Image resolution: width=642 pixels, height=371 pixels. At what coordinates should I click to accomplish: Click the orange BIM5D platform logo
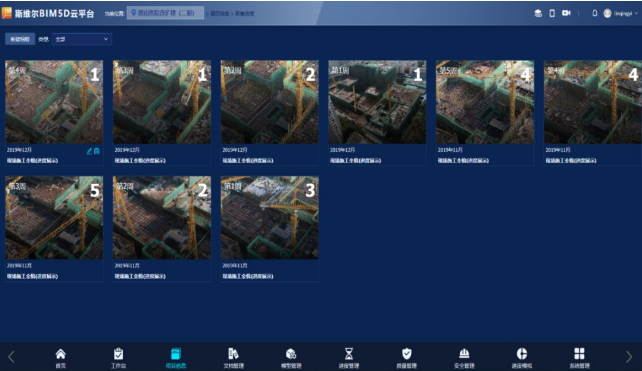click(7, 13)
